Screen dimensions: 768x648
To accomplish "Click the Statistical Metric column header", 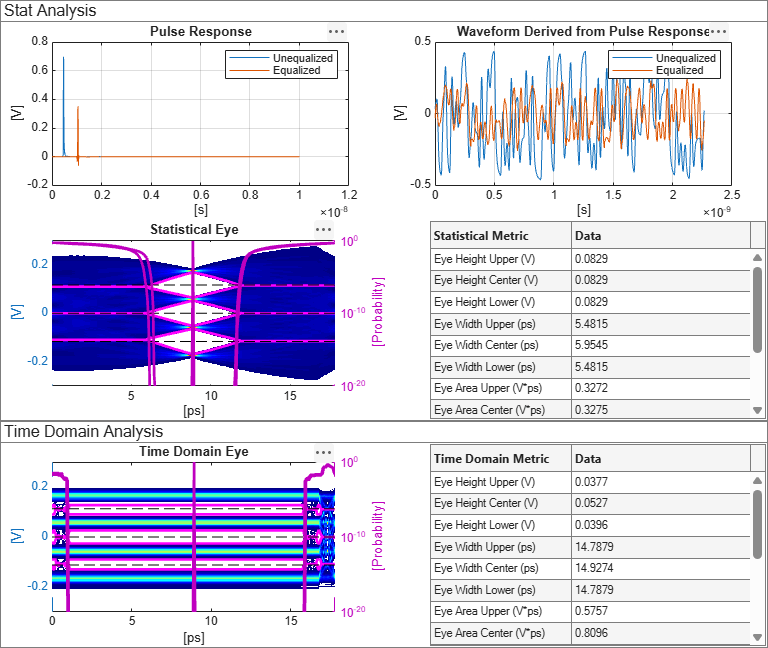I will (x=501, y=236).
